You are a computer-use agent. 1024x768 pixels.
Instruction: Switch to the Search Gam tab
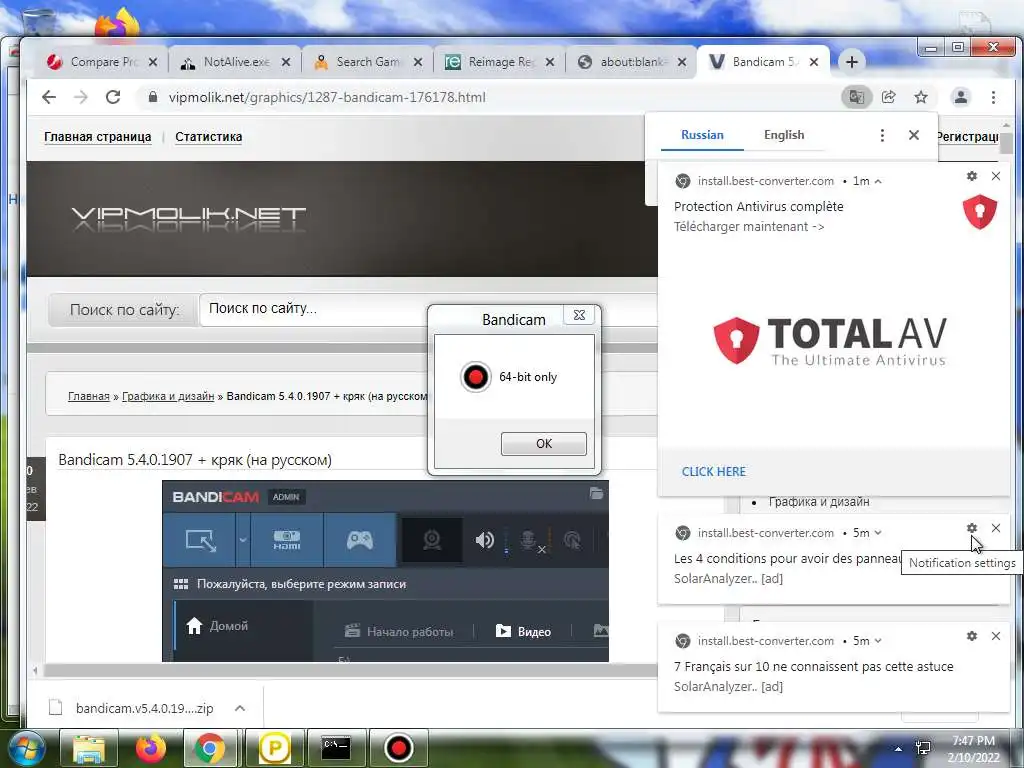click(x=367, y=62)
